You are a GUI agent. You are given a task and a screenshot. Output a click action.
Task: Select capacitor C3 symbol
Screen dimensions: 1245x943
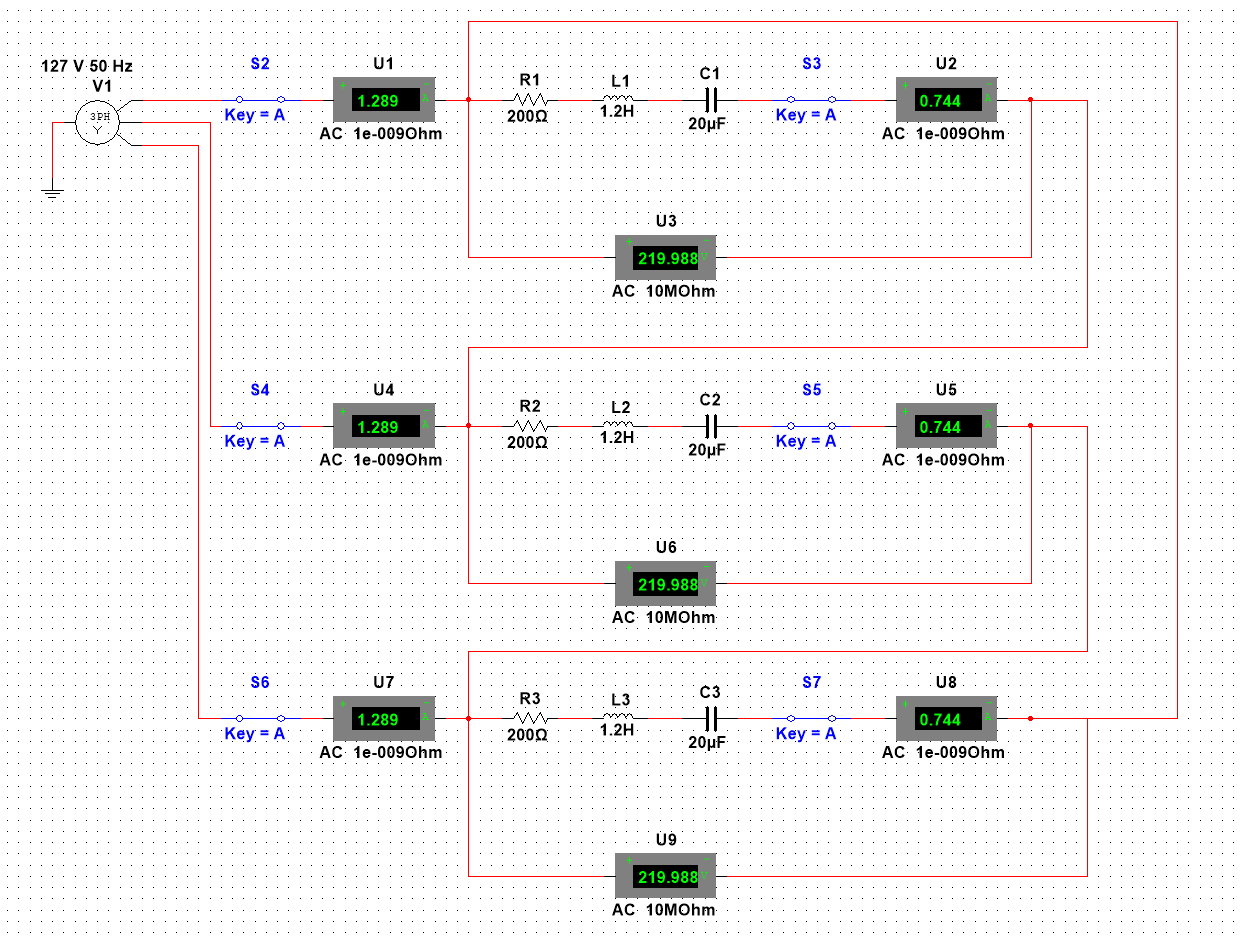click(x=711, y=718)
